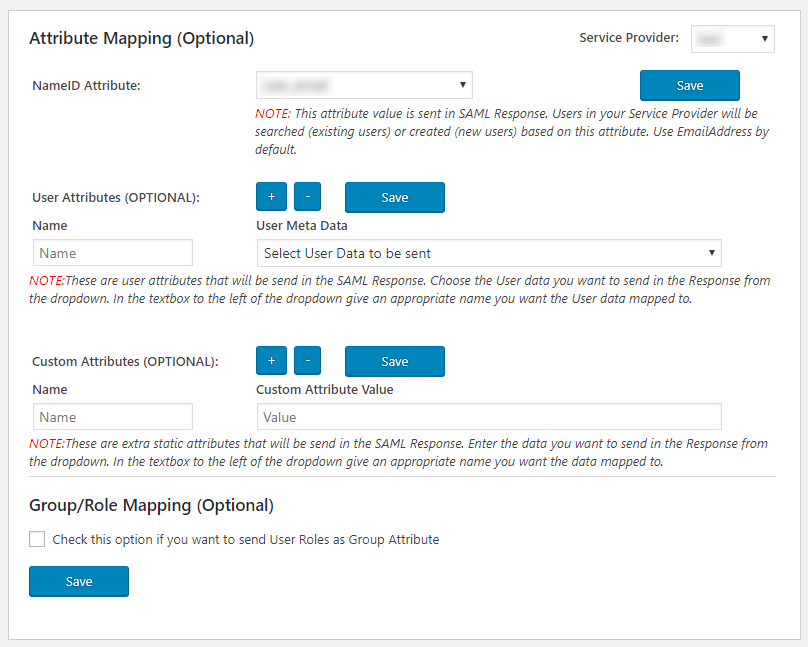This screenshot has width=808, height=647.
Task: Open the NameID Attribute selection list
Action: coord(364,85)
